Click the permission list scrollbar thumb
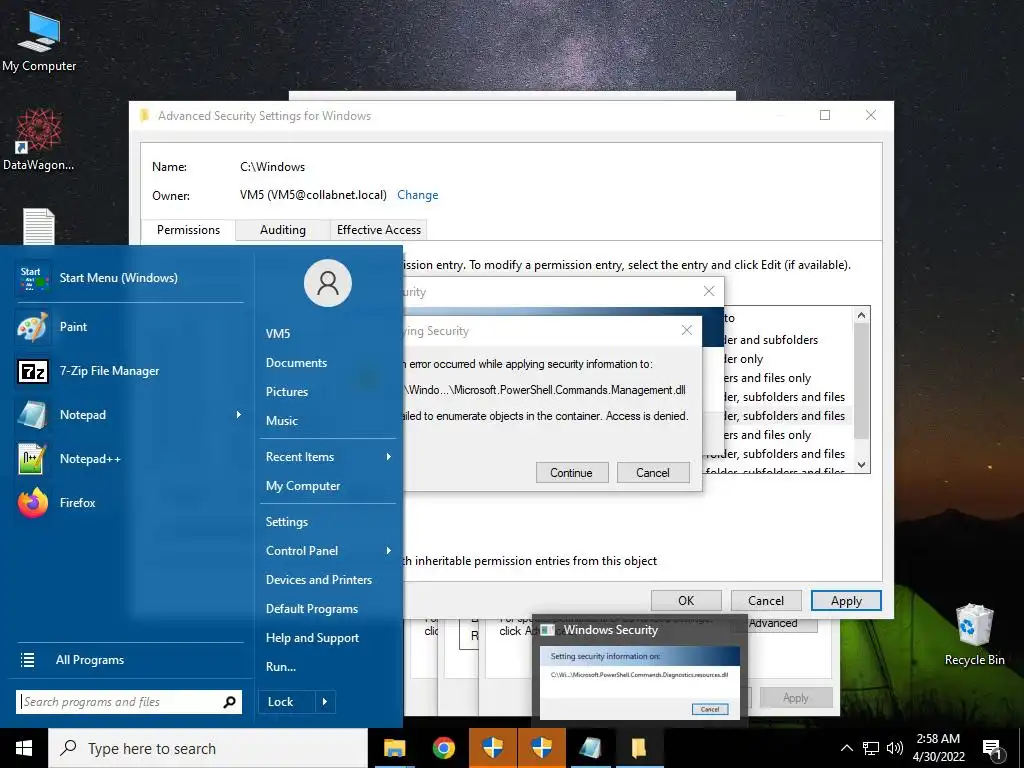Viewport: 1024px width, 768px height. point(861,382)
